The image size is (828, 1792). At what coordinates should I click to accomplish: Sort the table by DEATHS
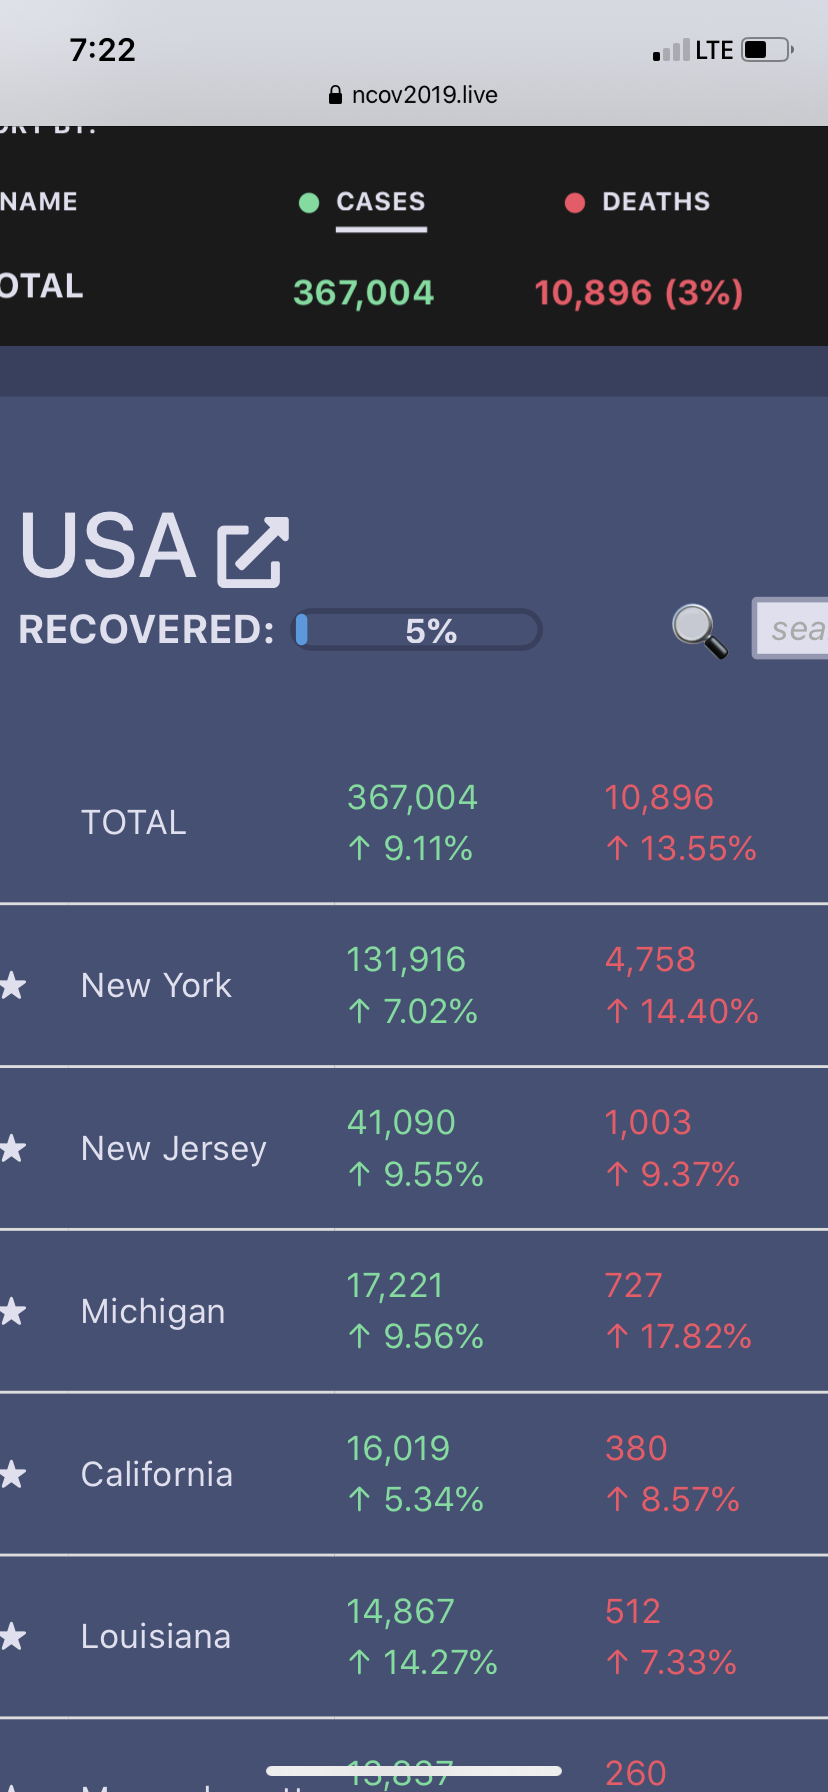pyautogui.click(x=656, y=202)
